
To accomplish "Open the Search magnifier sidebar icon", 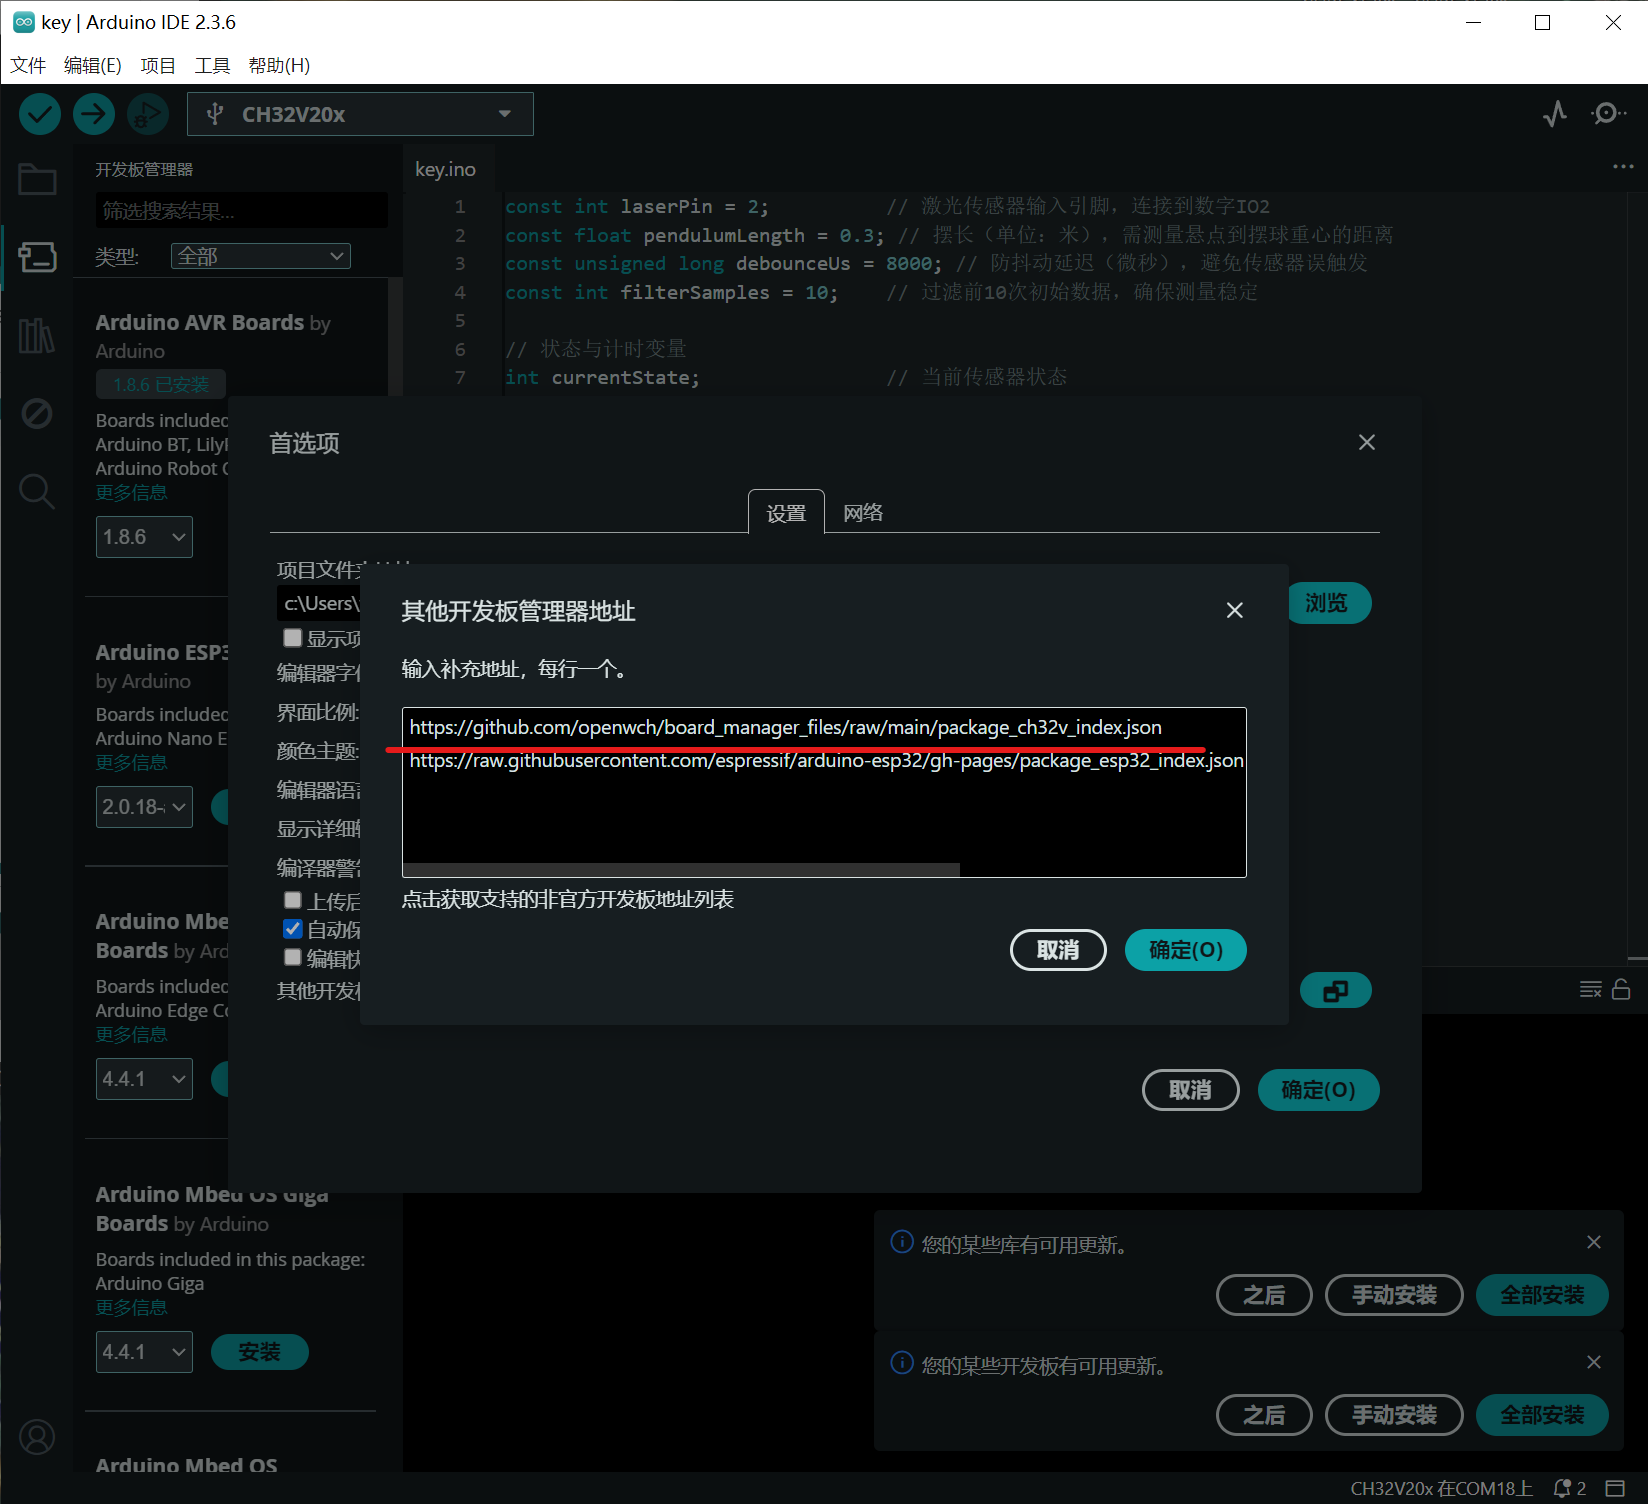I will tap(37, 491).
